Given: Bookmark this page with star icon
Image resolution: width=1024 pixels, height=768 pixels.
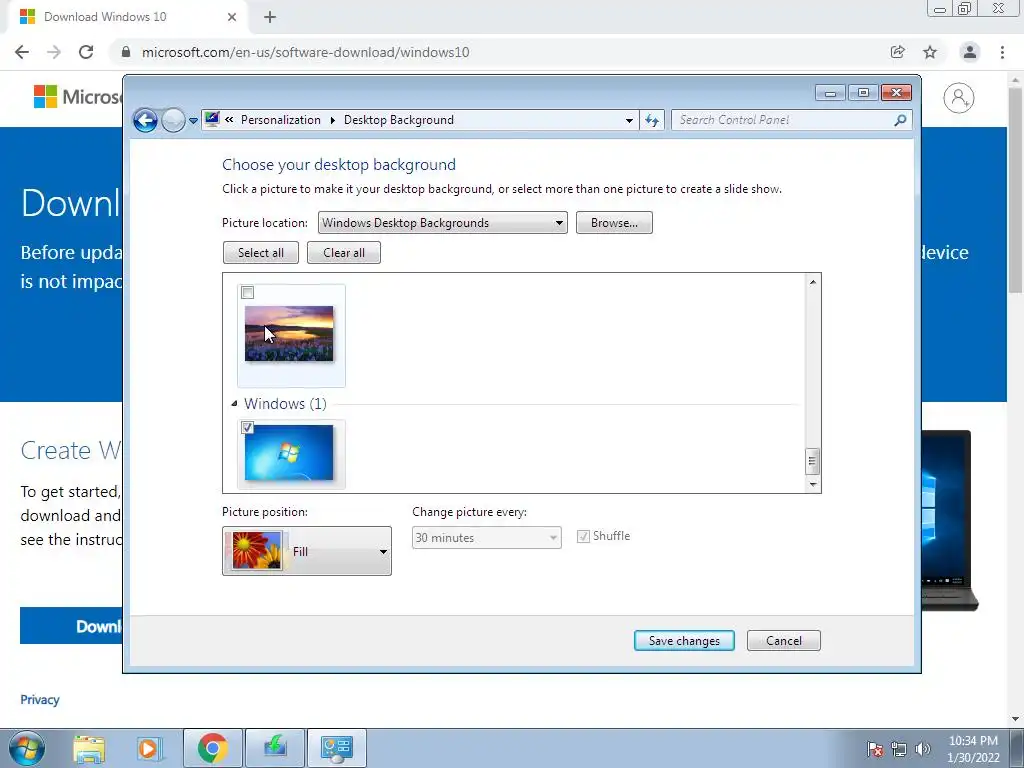Looking at the screenshot, I should tap(930, 52).
